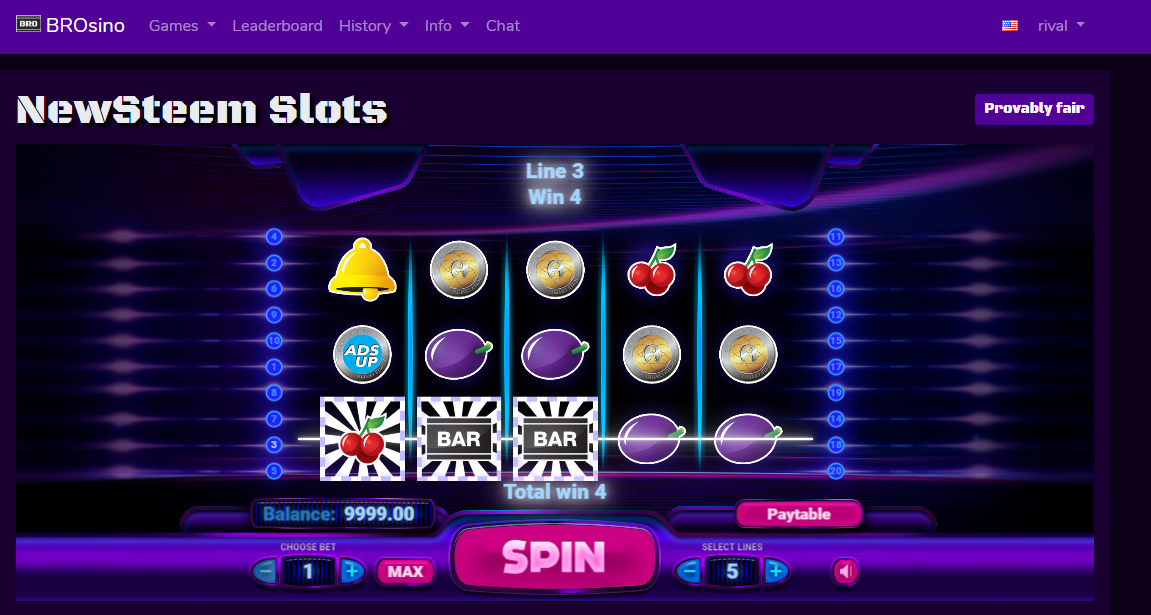
Task: Click the yellow bell symbol
Action: pyautogui.click(x=362, y=269)
